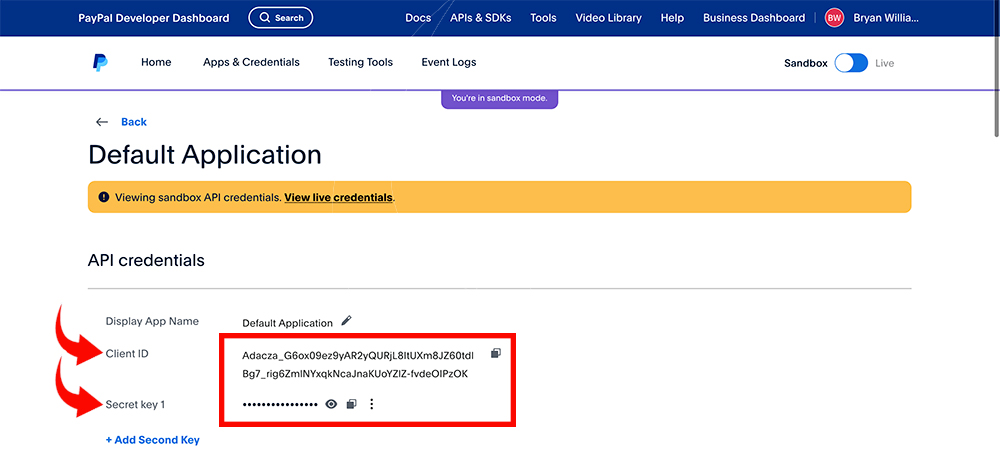Open the three-dot menu for Secret key 1
The width and height of the screenshot is (1000, 462).
tap(372, 404)
